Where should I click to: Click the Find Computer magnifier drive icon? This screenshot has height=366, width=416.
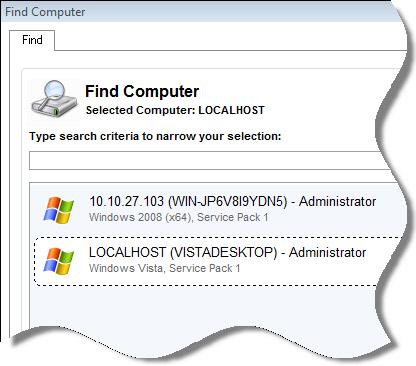[x=54, y=98]
